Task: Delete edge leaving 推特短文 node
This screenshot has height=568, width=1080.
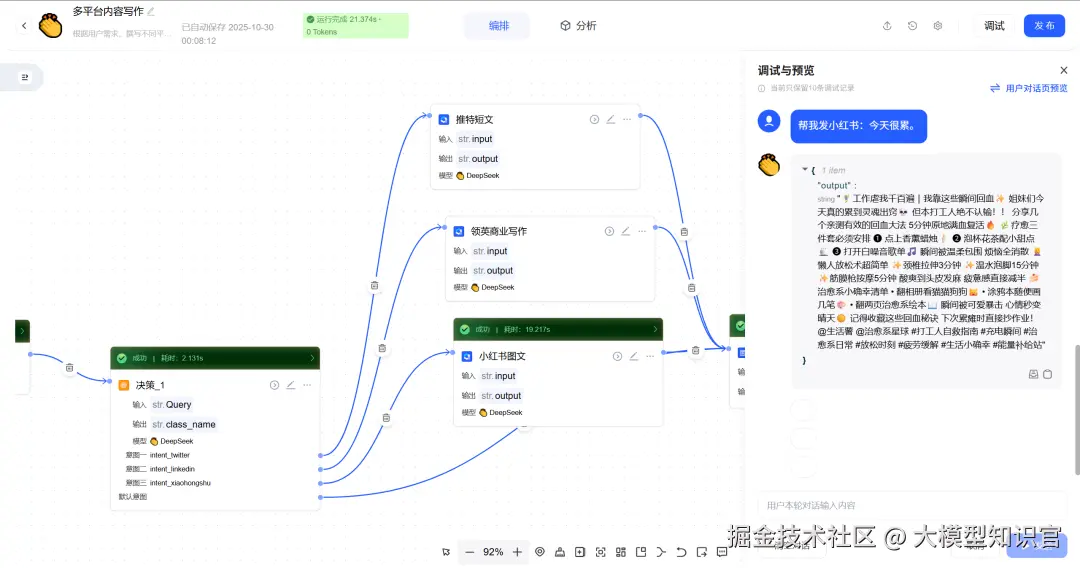Action: click(684, 232)
